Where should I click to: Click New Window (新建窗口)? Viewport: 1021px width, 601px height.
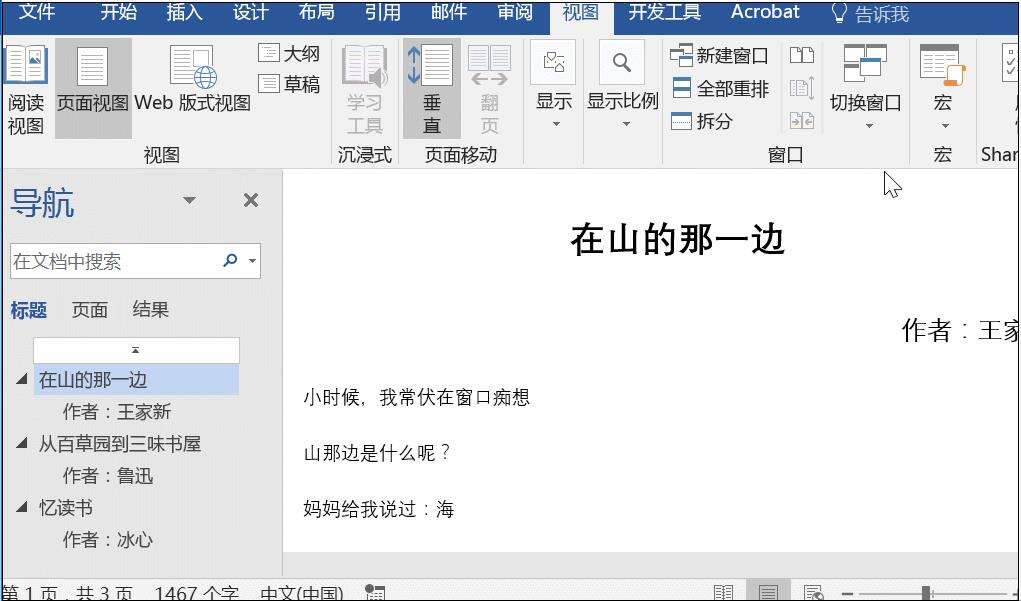[720, 56]
